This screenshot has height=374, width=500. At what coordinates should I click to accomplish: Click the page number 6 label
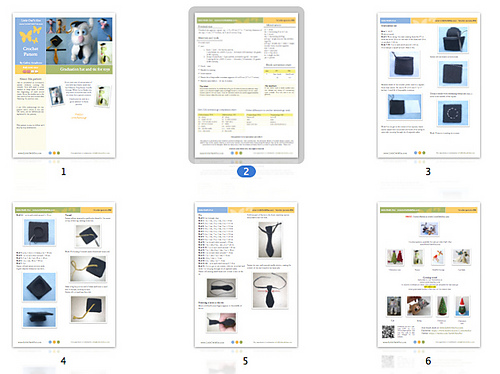(x=428, y=361)
